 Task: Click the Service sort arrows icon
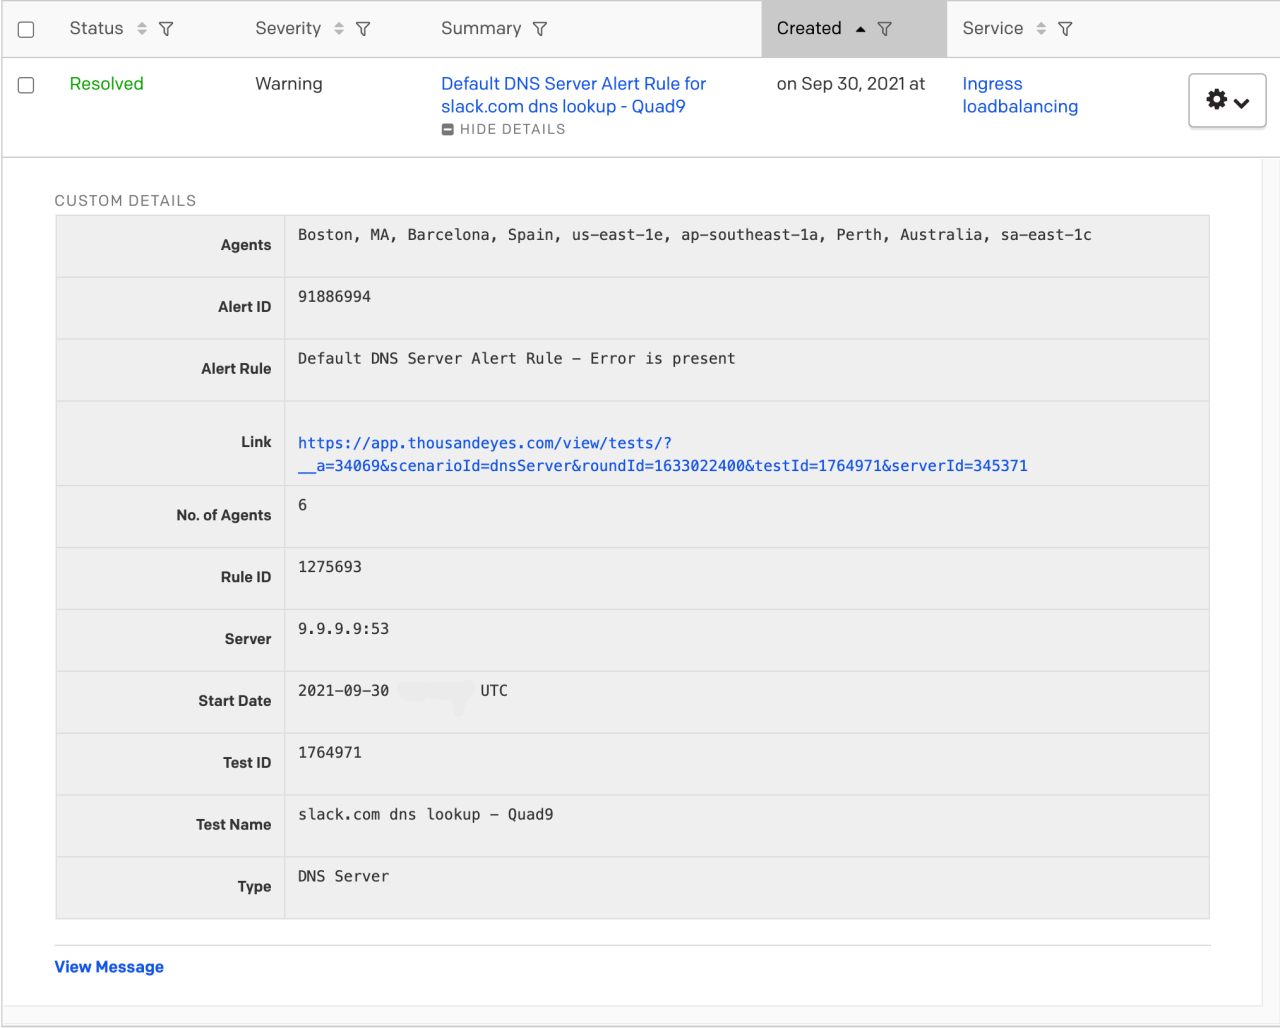tap(1041, 29)
